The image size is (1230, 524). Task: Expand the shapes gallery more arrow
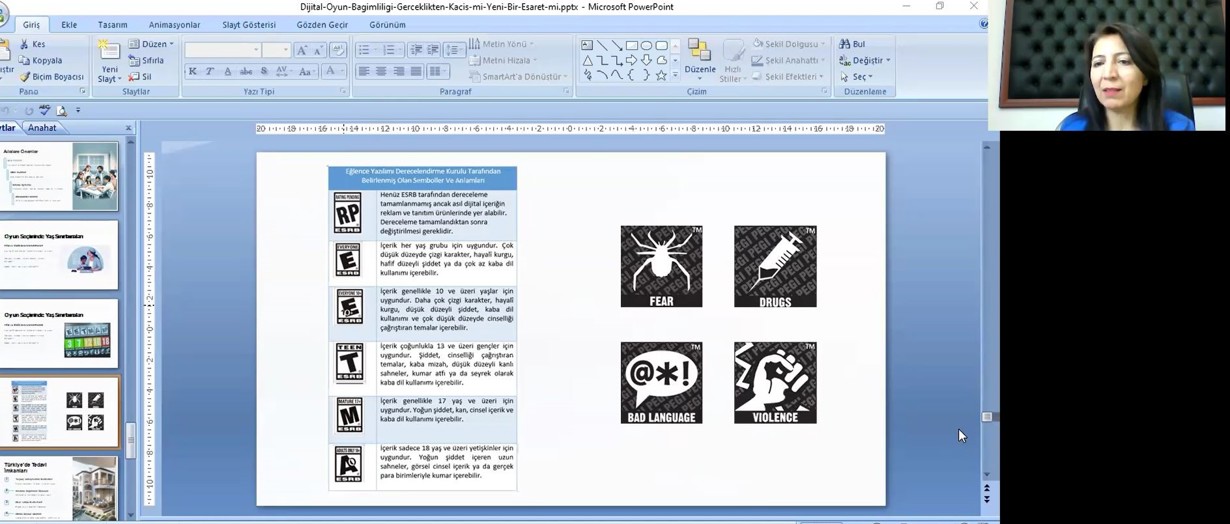[x=675, y=75]
